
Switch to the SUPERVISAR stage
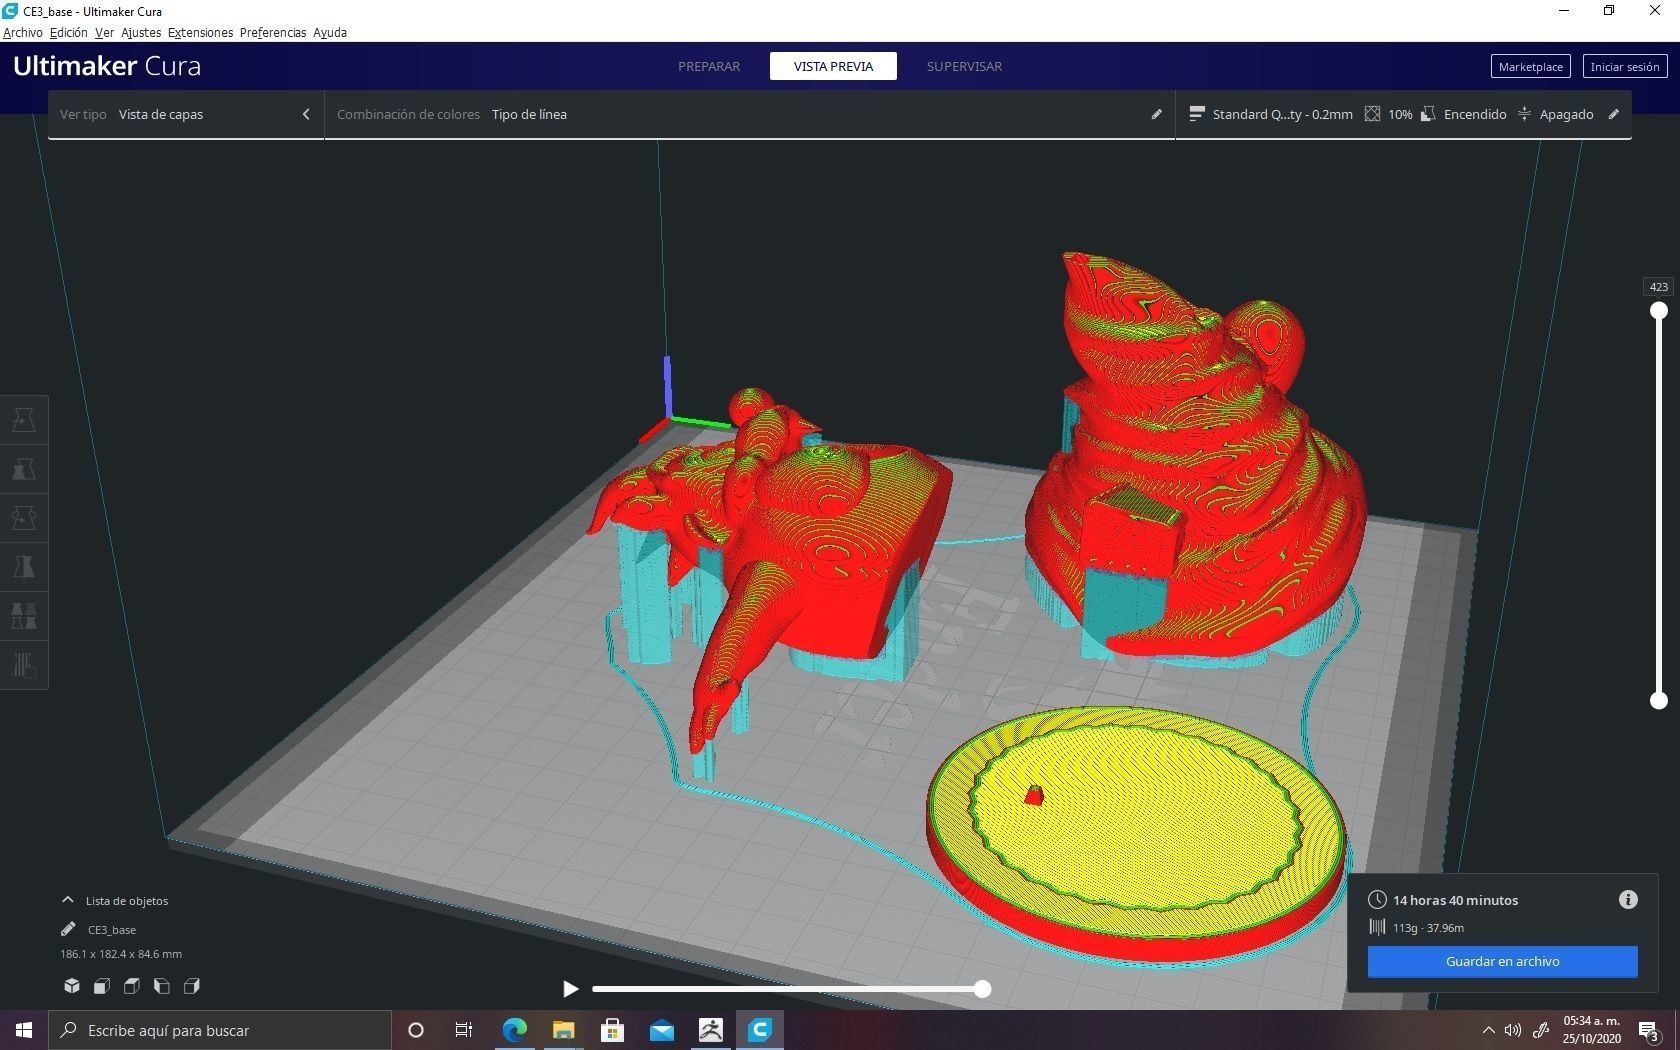click(964, 66)
